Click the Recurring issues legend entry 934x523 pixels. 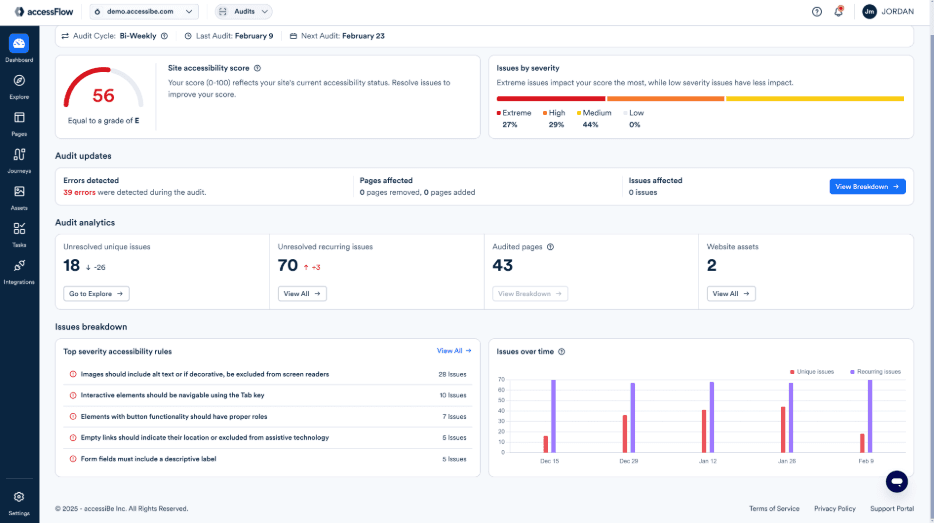(x=875, y=372)
